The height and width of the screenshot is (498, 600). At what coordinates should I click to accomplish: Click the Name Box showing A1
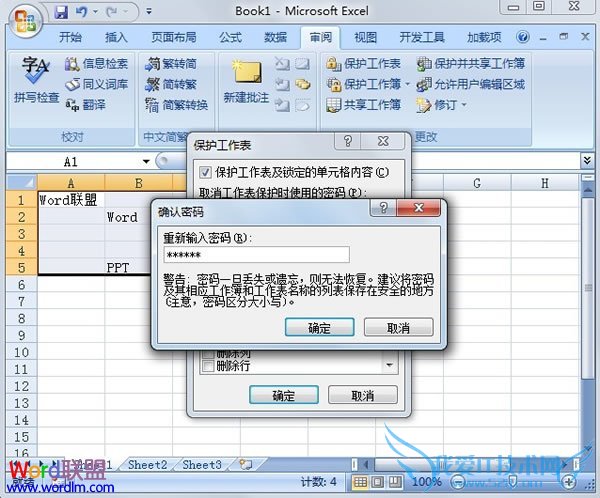pyautogui.click(x=71, y=162)
